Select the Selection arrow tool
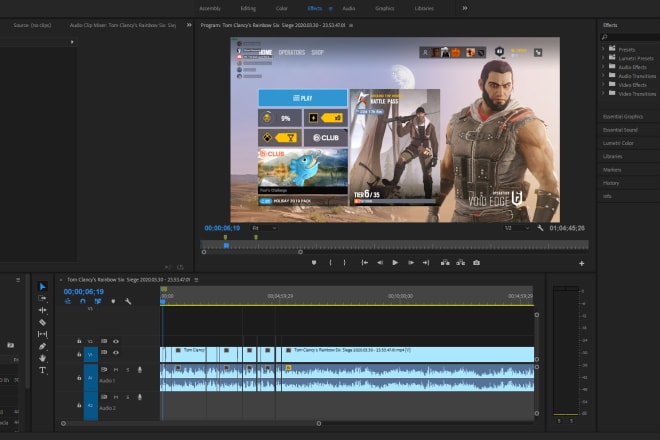Viewport: 660px width, 440px height. pos(42,286)
